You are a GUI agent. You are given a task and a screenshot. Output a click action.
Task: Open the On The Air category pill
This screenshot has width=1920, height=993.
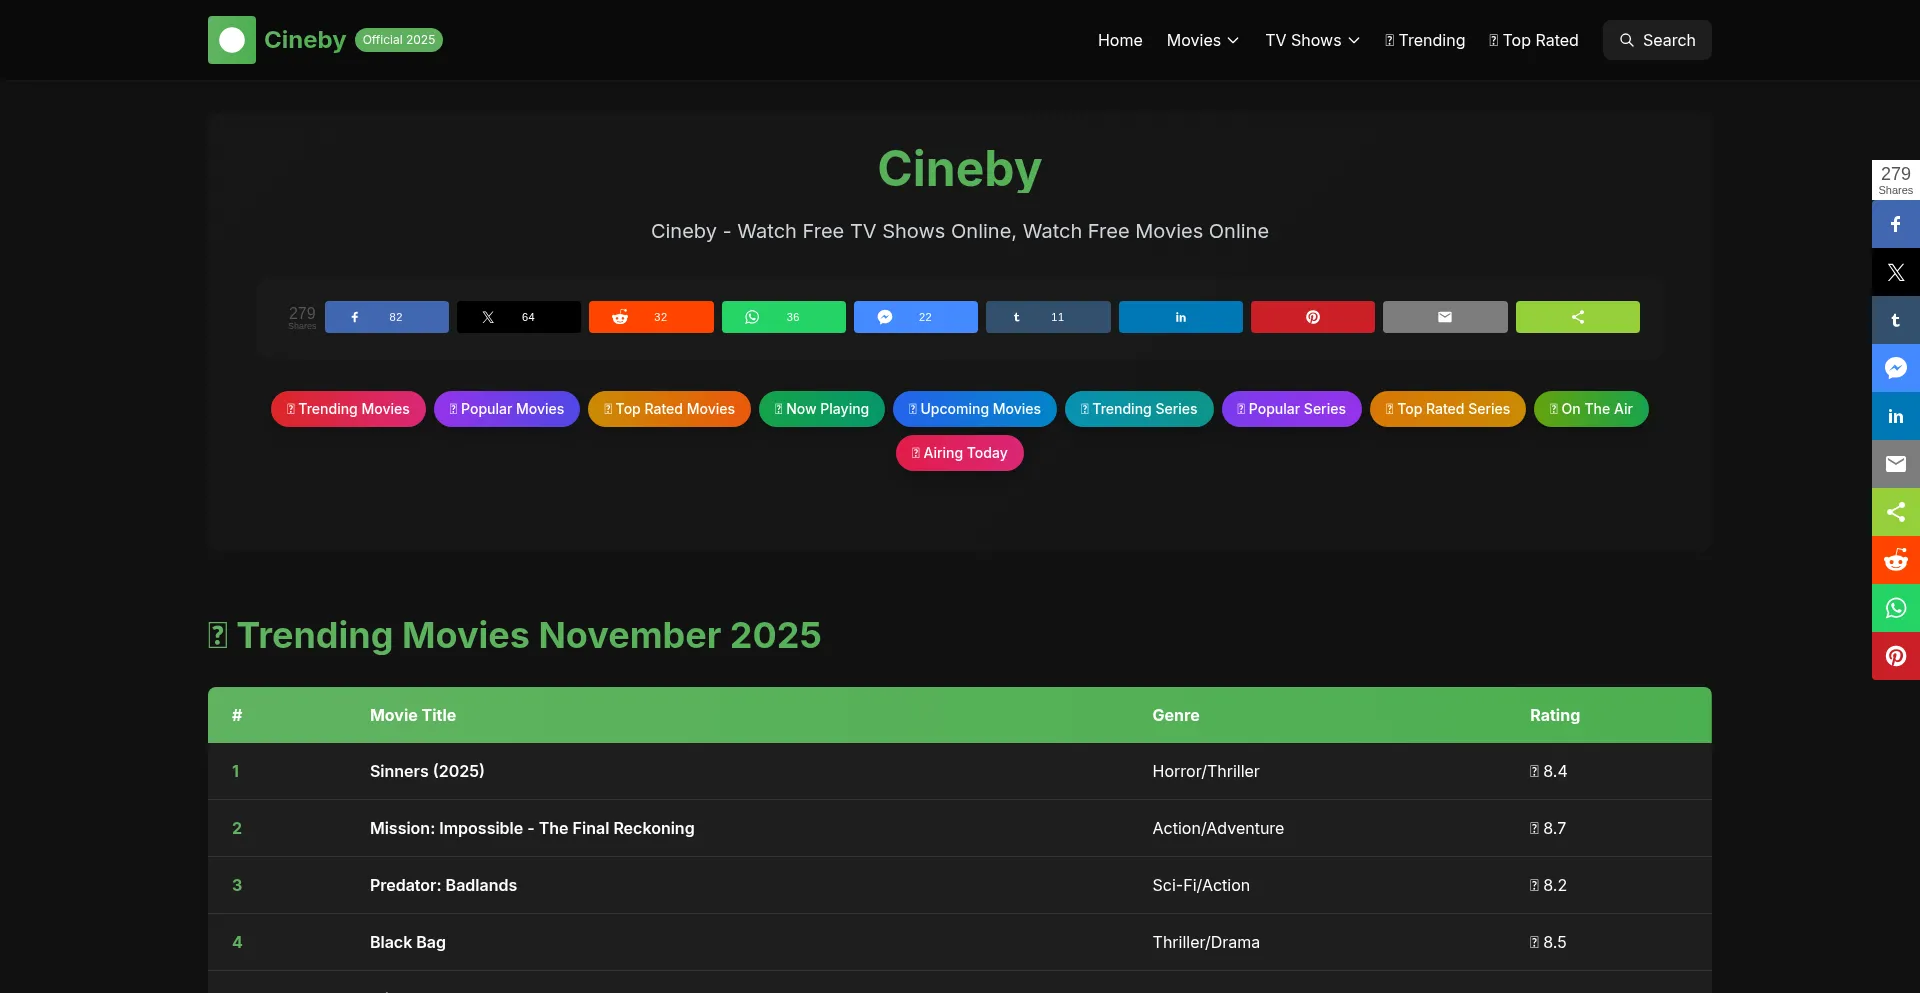point(1591,409)
